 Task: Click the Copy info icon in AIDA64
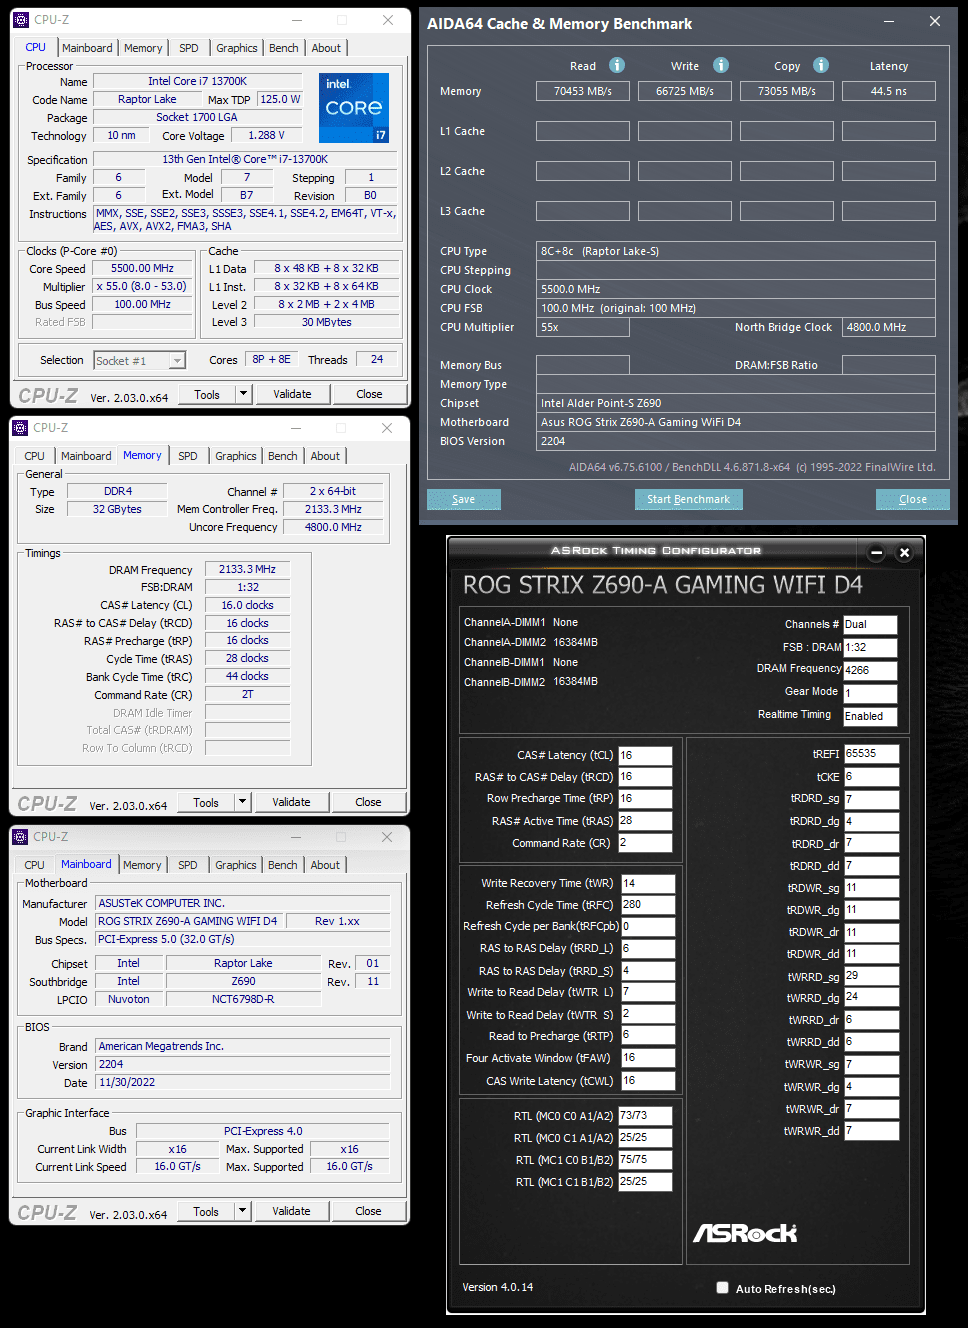(821, 65)
